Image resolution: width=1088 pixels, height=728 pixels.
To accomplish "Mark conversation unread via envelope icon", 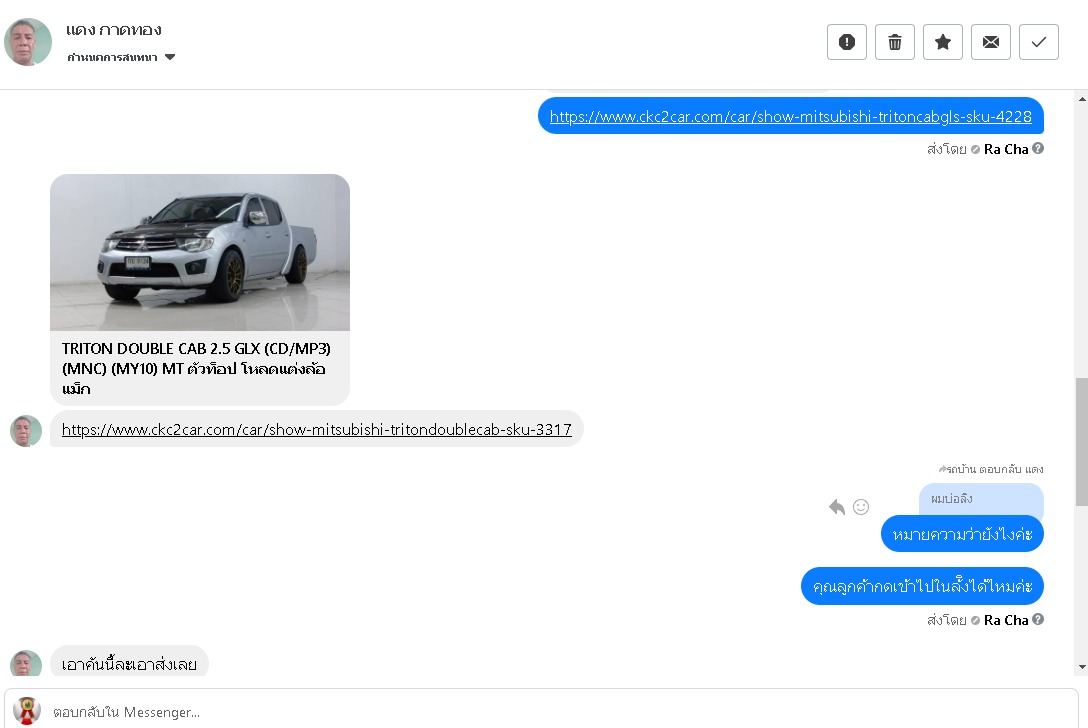I will (x=990, y=42).
